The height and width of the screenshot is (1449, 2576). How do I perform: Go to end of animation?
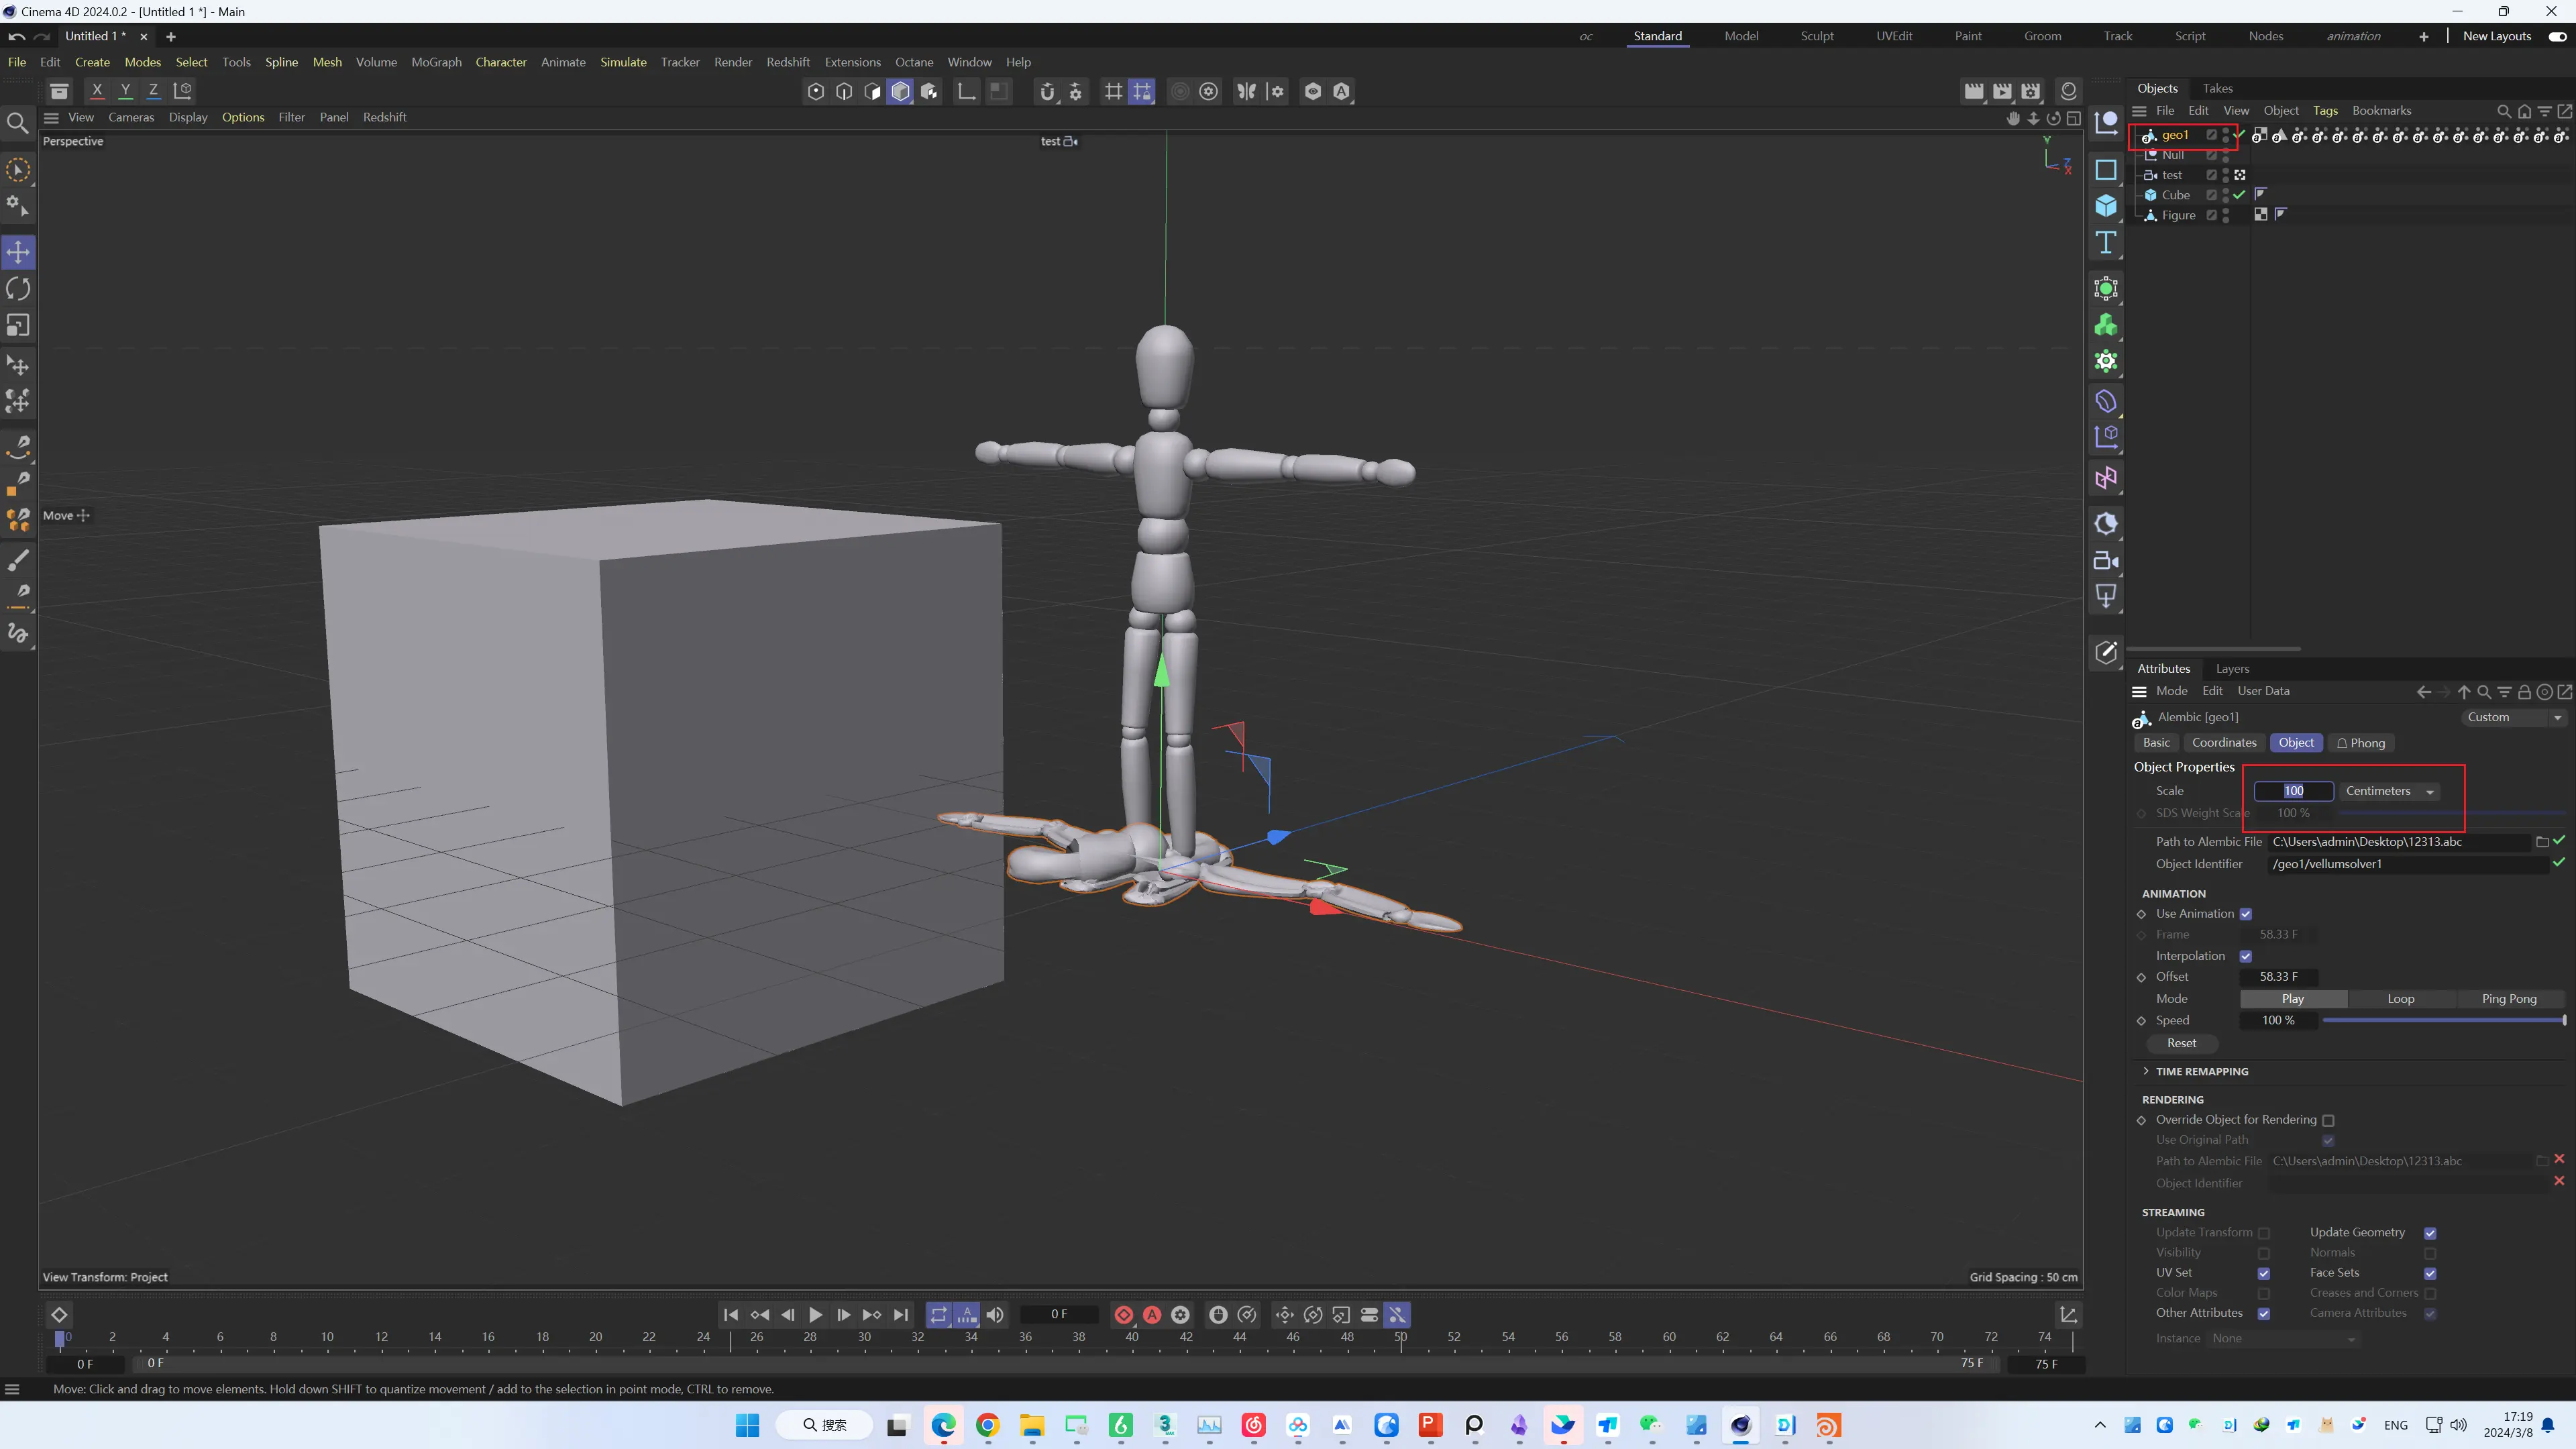[x=900, y=1315]
